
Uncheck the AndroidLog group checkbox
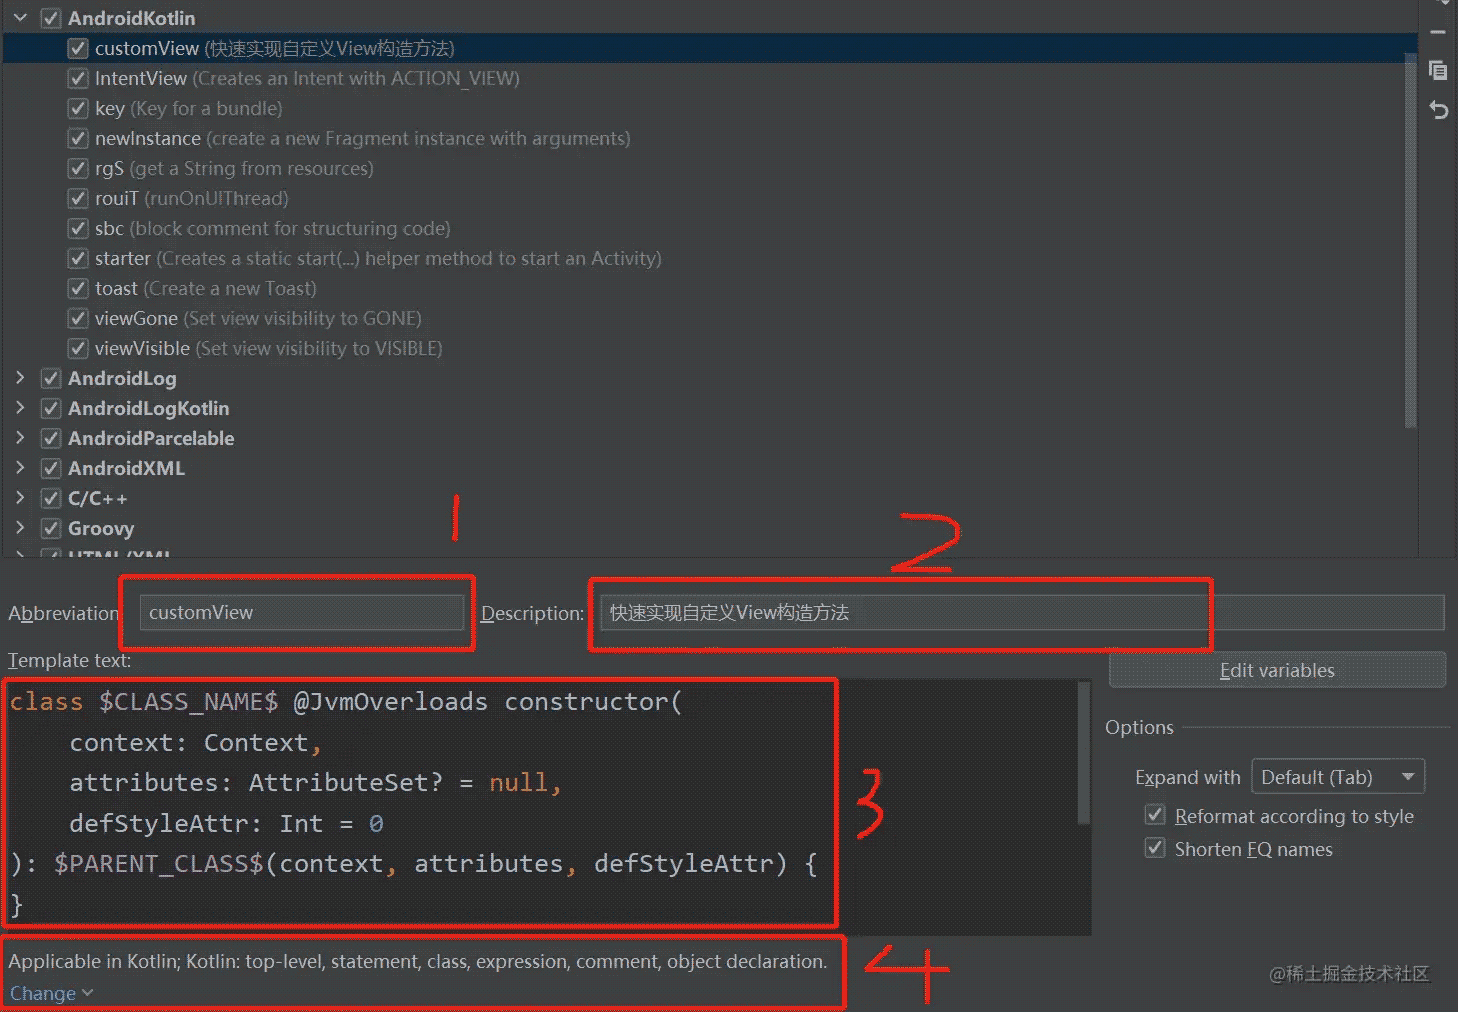click(x=51, y=378)
